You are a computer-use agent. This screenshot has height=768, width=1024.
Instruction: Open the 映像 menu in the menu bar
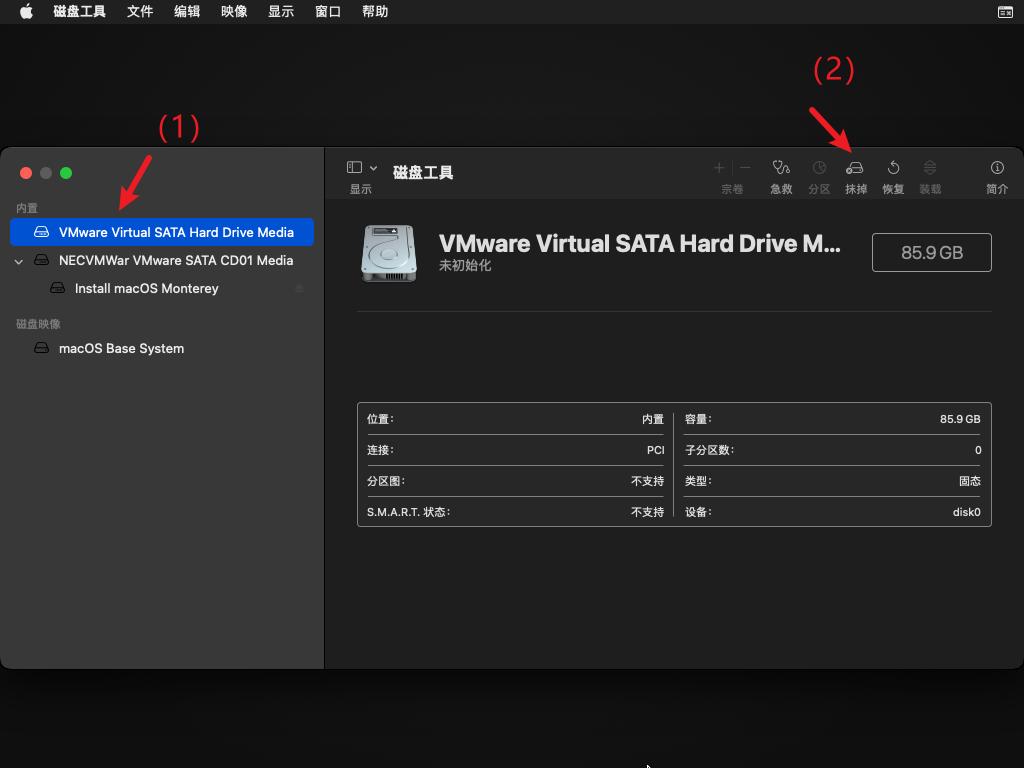click(233, 11)
